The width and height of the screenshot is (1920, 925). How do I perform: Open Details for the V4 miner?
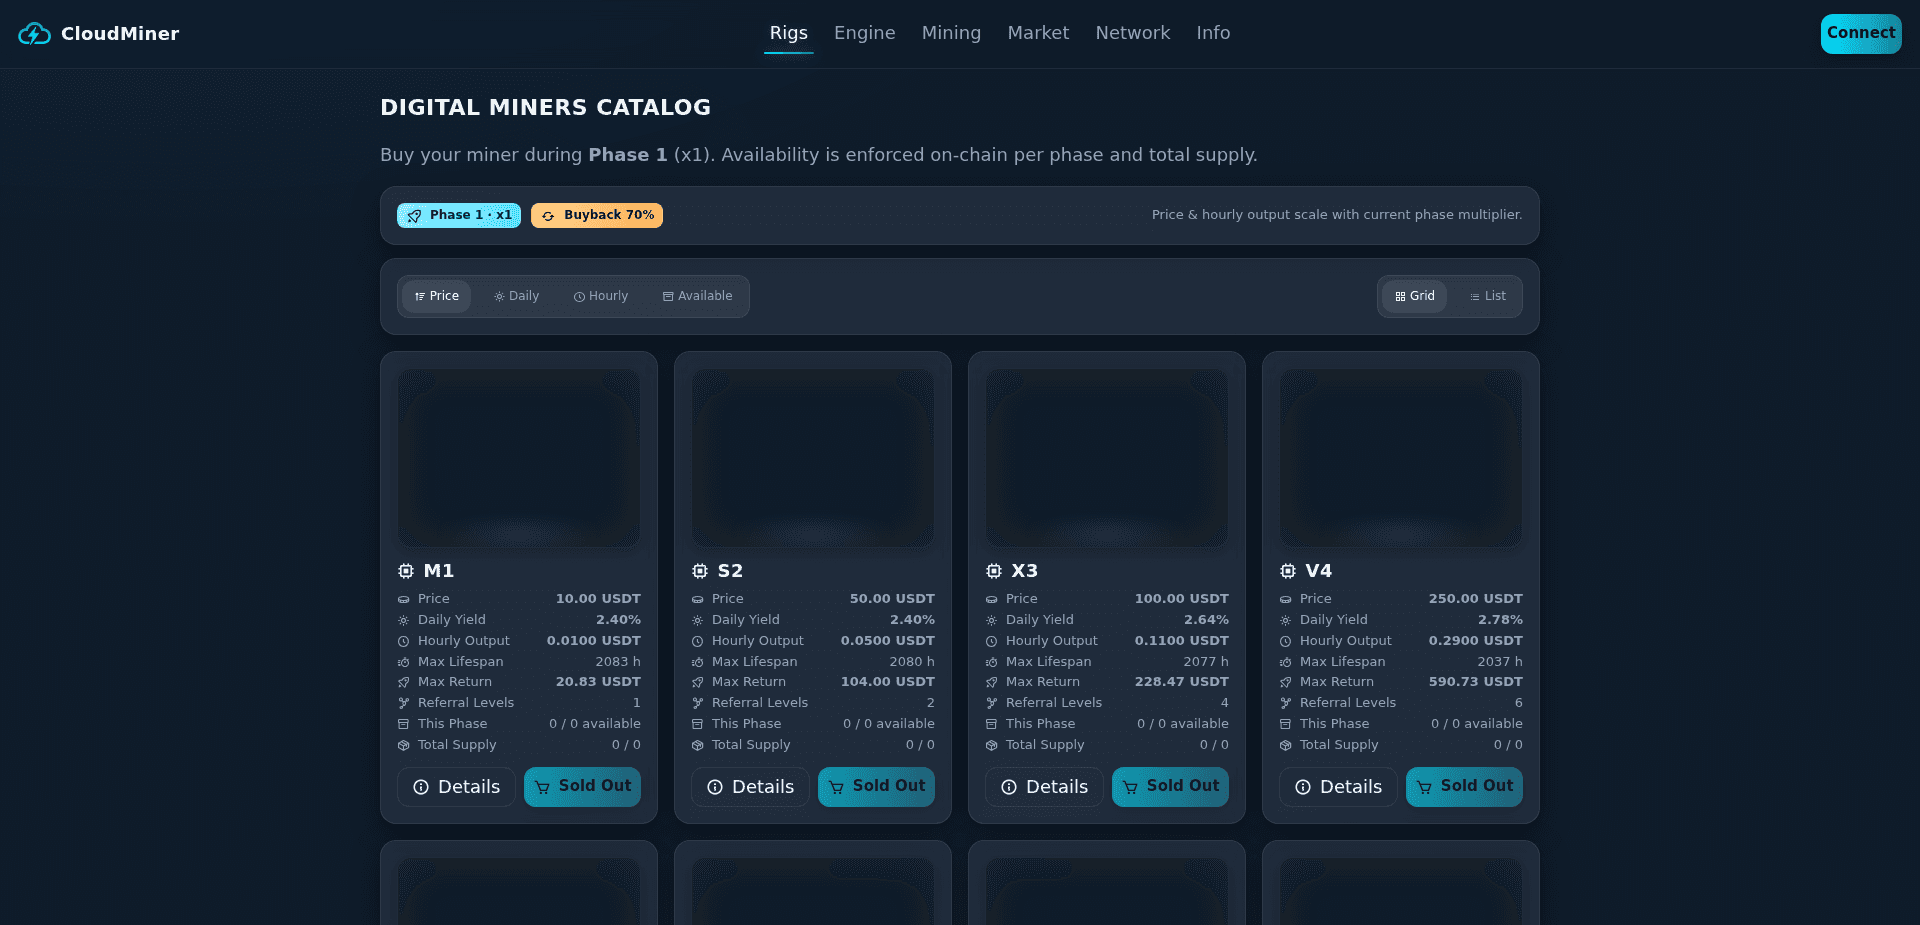(1338, 787)
